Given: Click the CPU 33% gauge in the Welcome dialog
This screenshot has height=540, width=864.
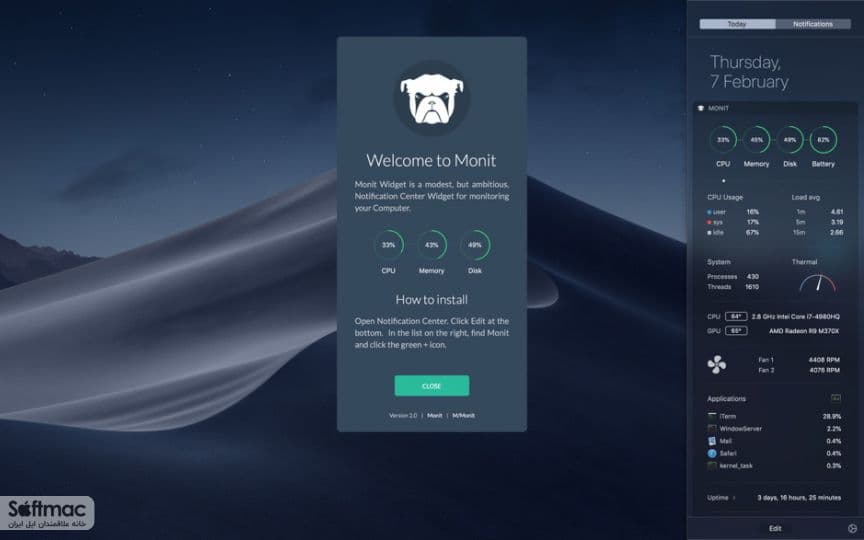Looking at the screenshot, I should click(388, 245).
